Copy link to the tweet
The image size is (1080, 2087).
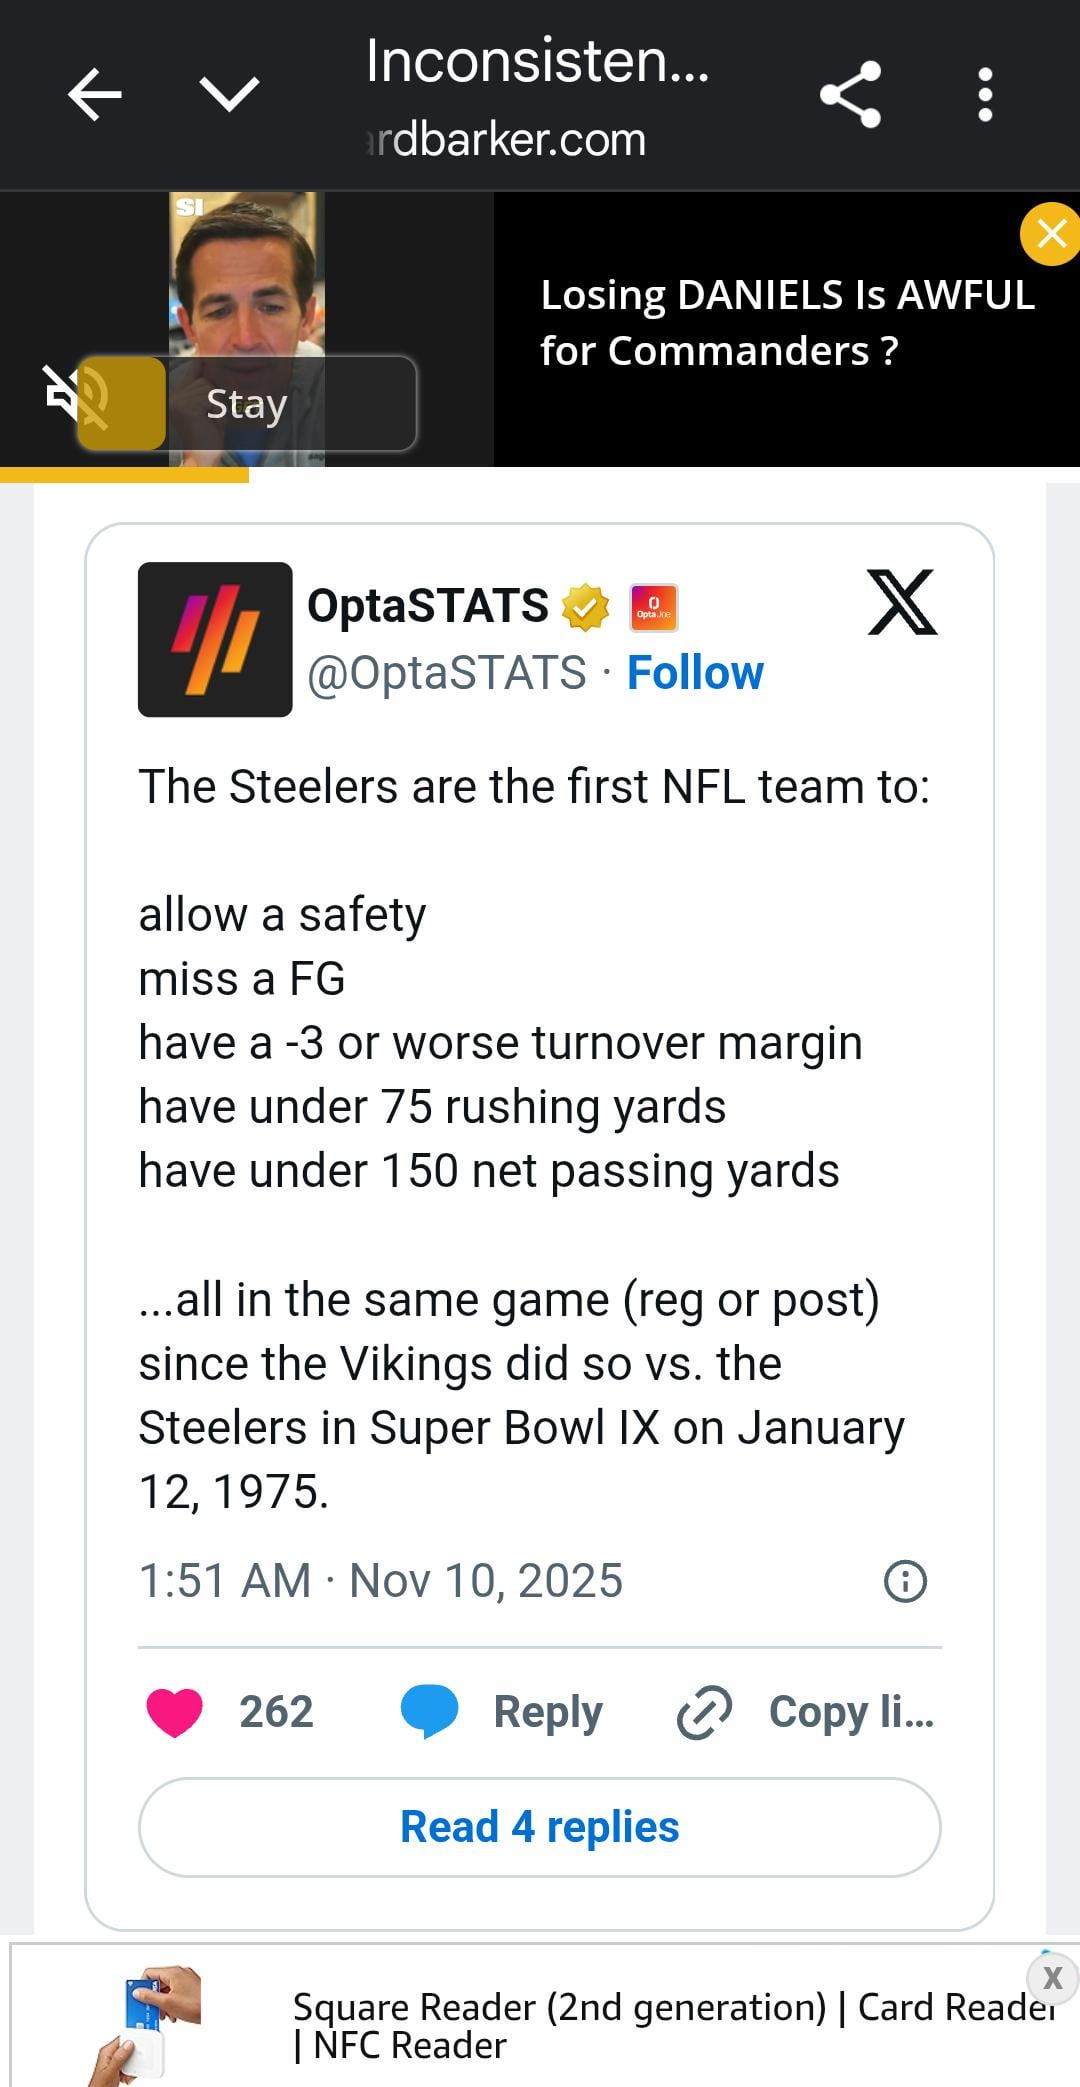pos(806,1711)
